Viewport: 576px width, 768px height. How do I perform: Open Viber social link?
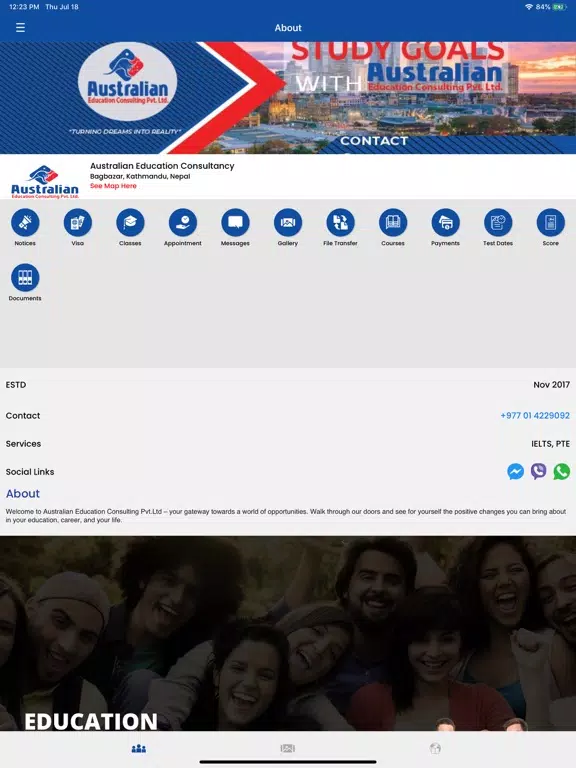tap(538, 472)
